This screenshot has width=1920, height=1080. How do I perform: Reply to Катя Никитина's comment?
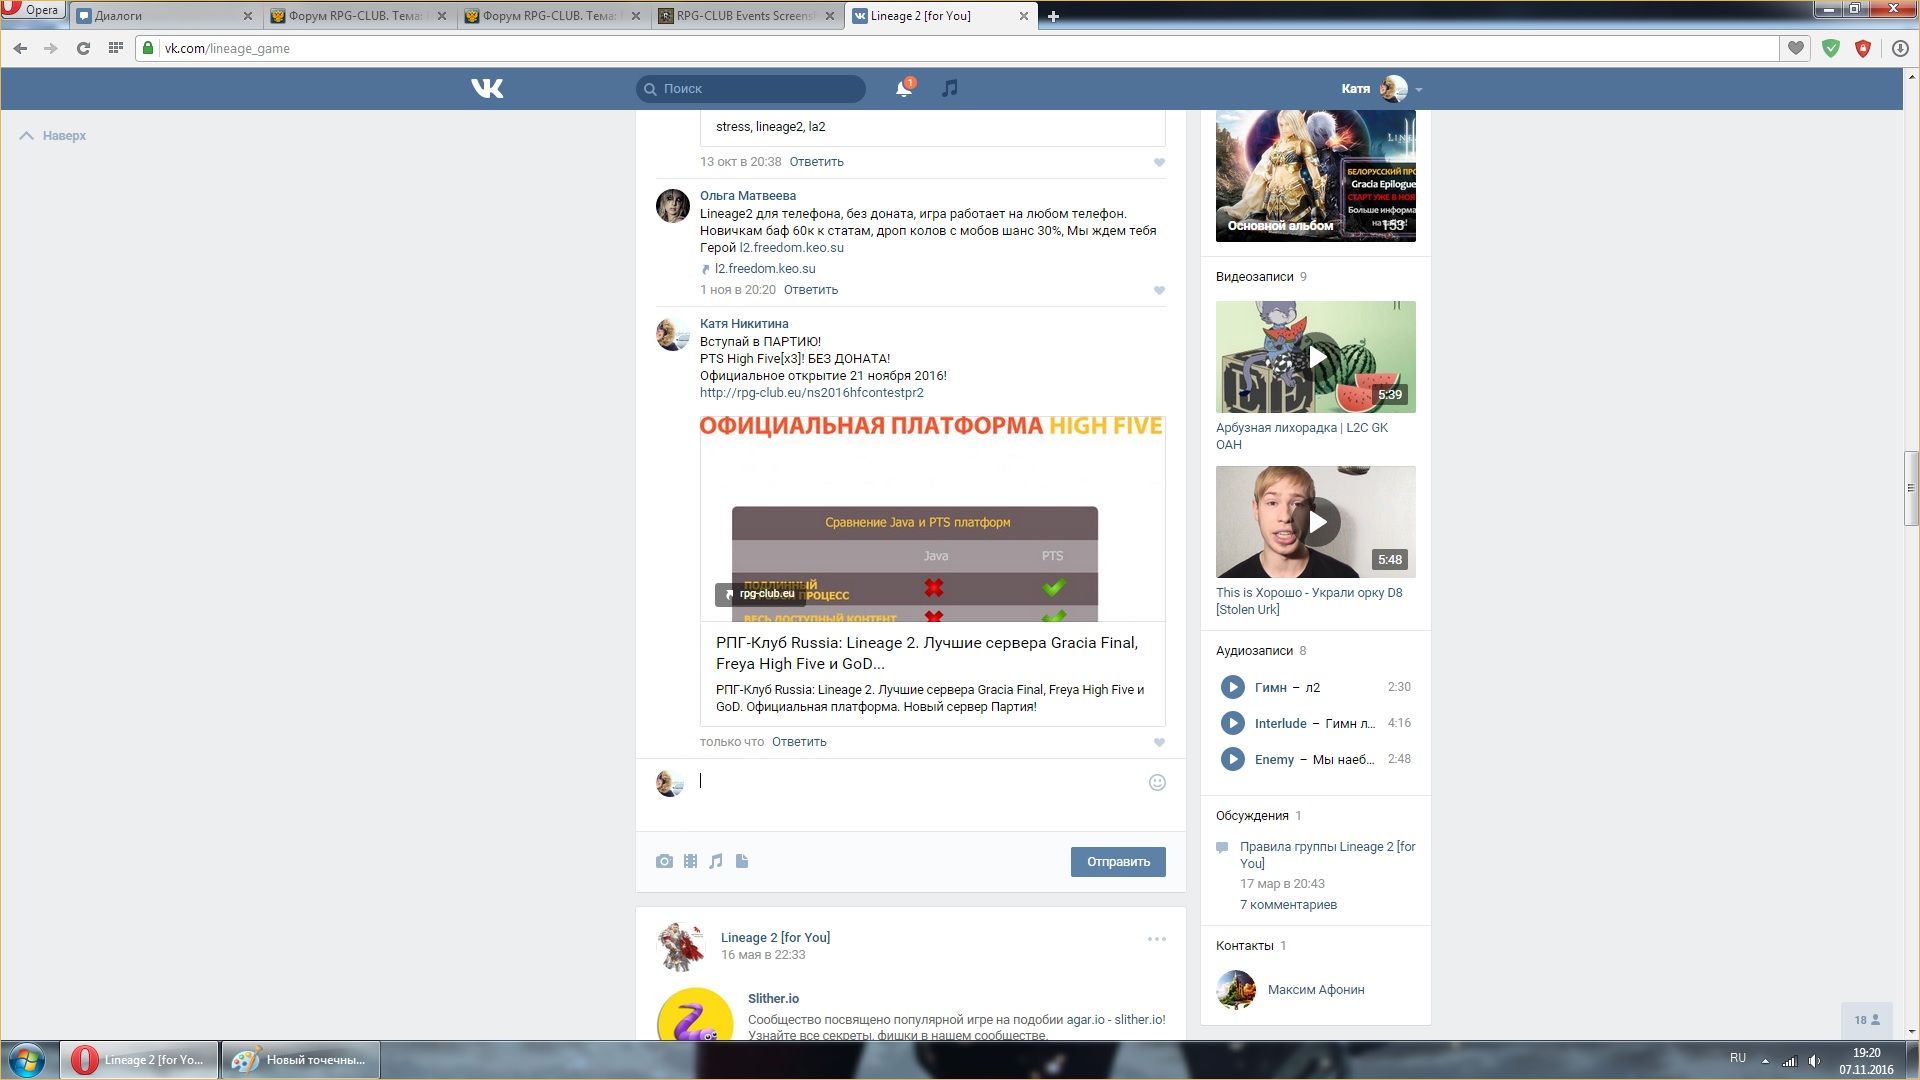click(799, 742)
